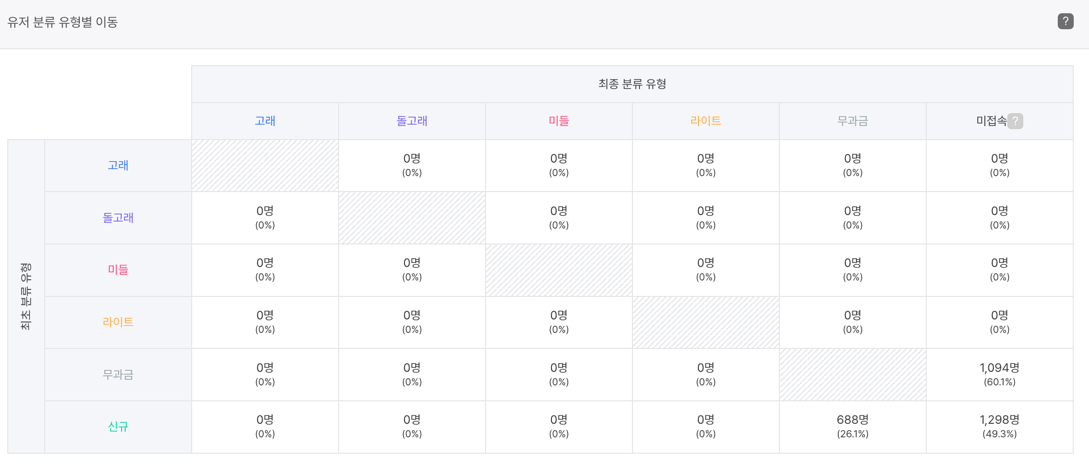Select the 돌고래 column header

click(x=412, y=121)
